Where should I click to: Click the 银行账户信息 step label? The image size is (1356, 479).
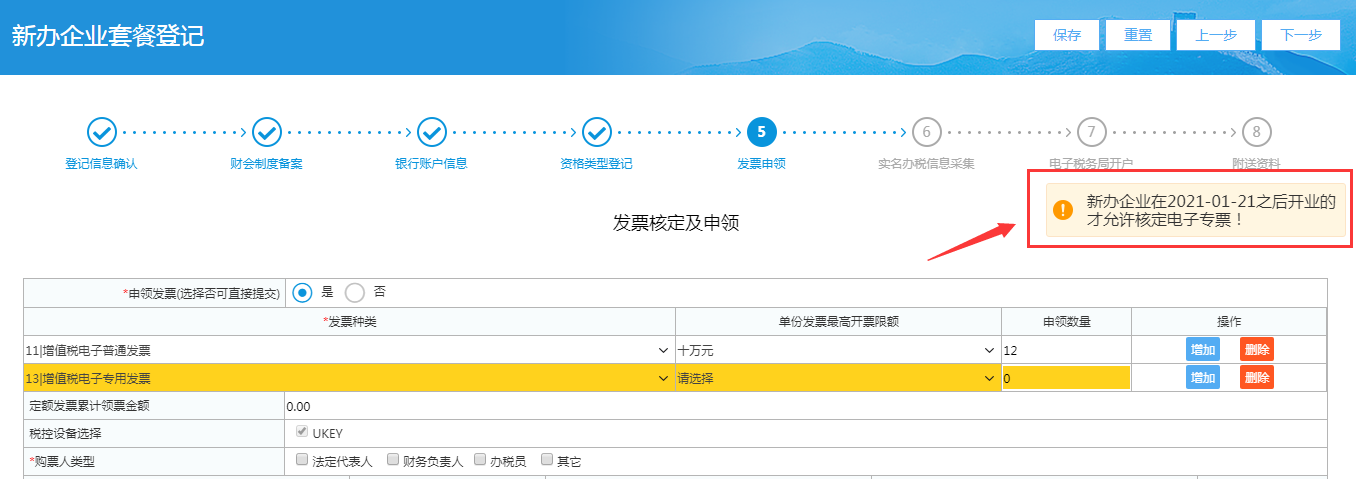(x=431, y=163)
